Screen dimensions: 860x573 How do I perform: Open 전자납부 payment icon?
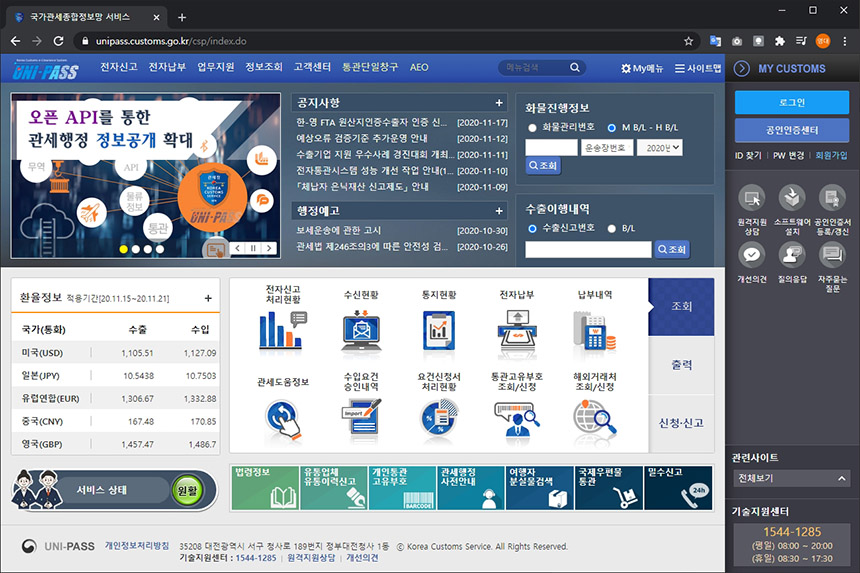(517, 330)
